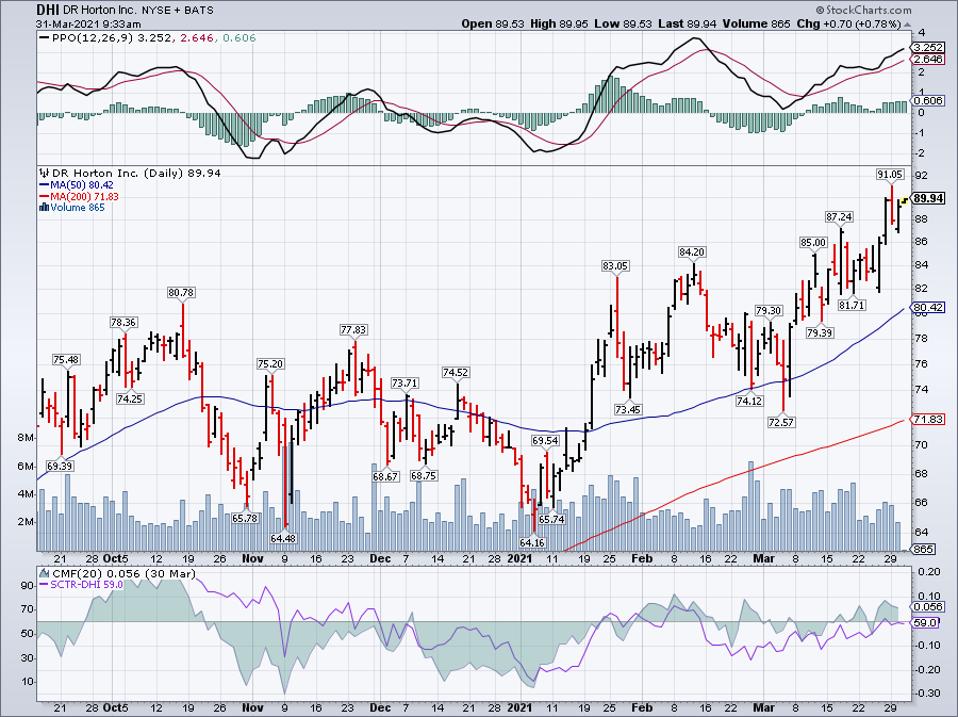This screenshot has width=958, height=717.
Task: Click the Open 89.53 header readout
Action: click(494, 24)
